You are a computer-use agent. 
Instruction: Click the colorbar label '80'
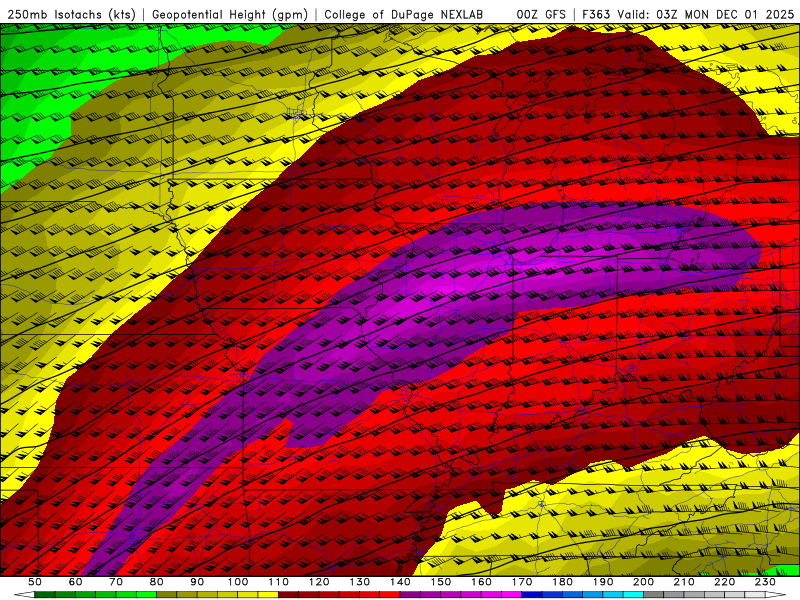[x=157, y=582]
